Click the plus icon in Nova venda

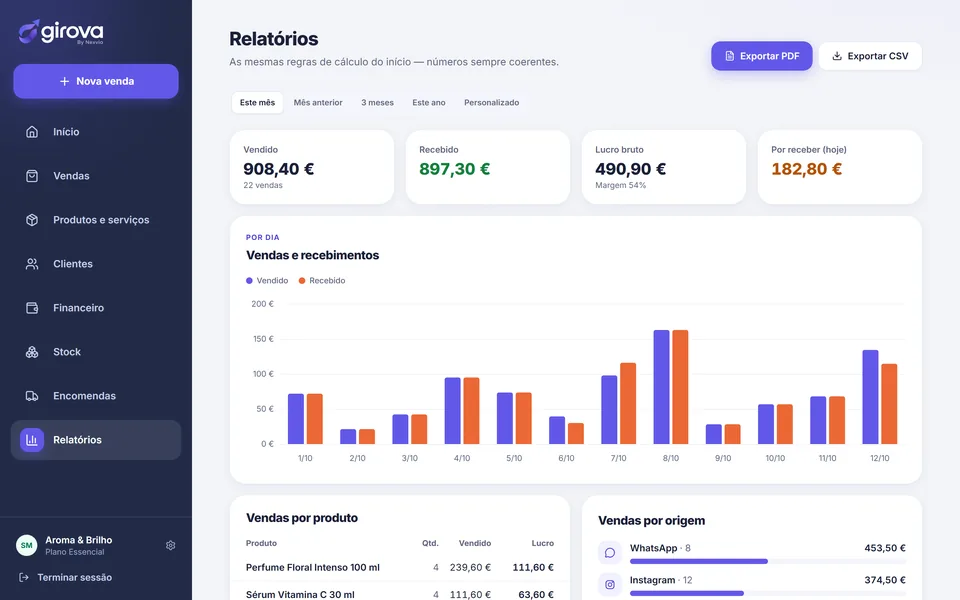click(x=64, y=81)
